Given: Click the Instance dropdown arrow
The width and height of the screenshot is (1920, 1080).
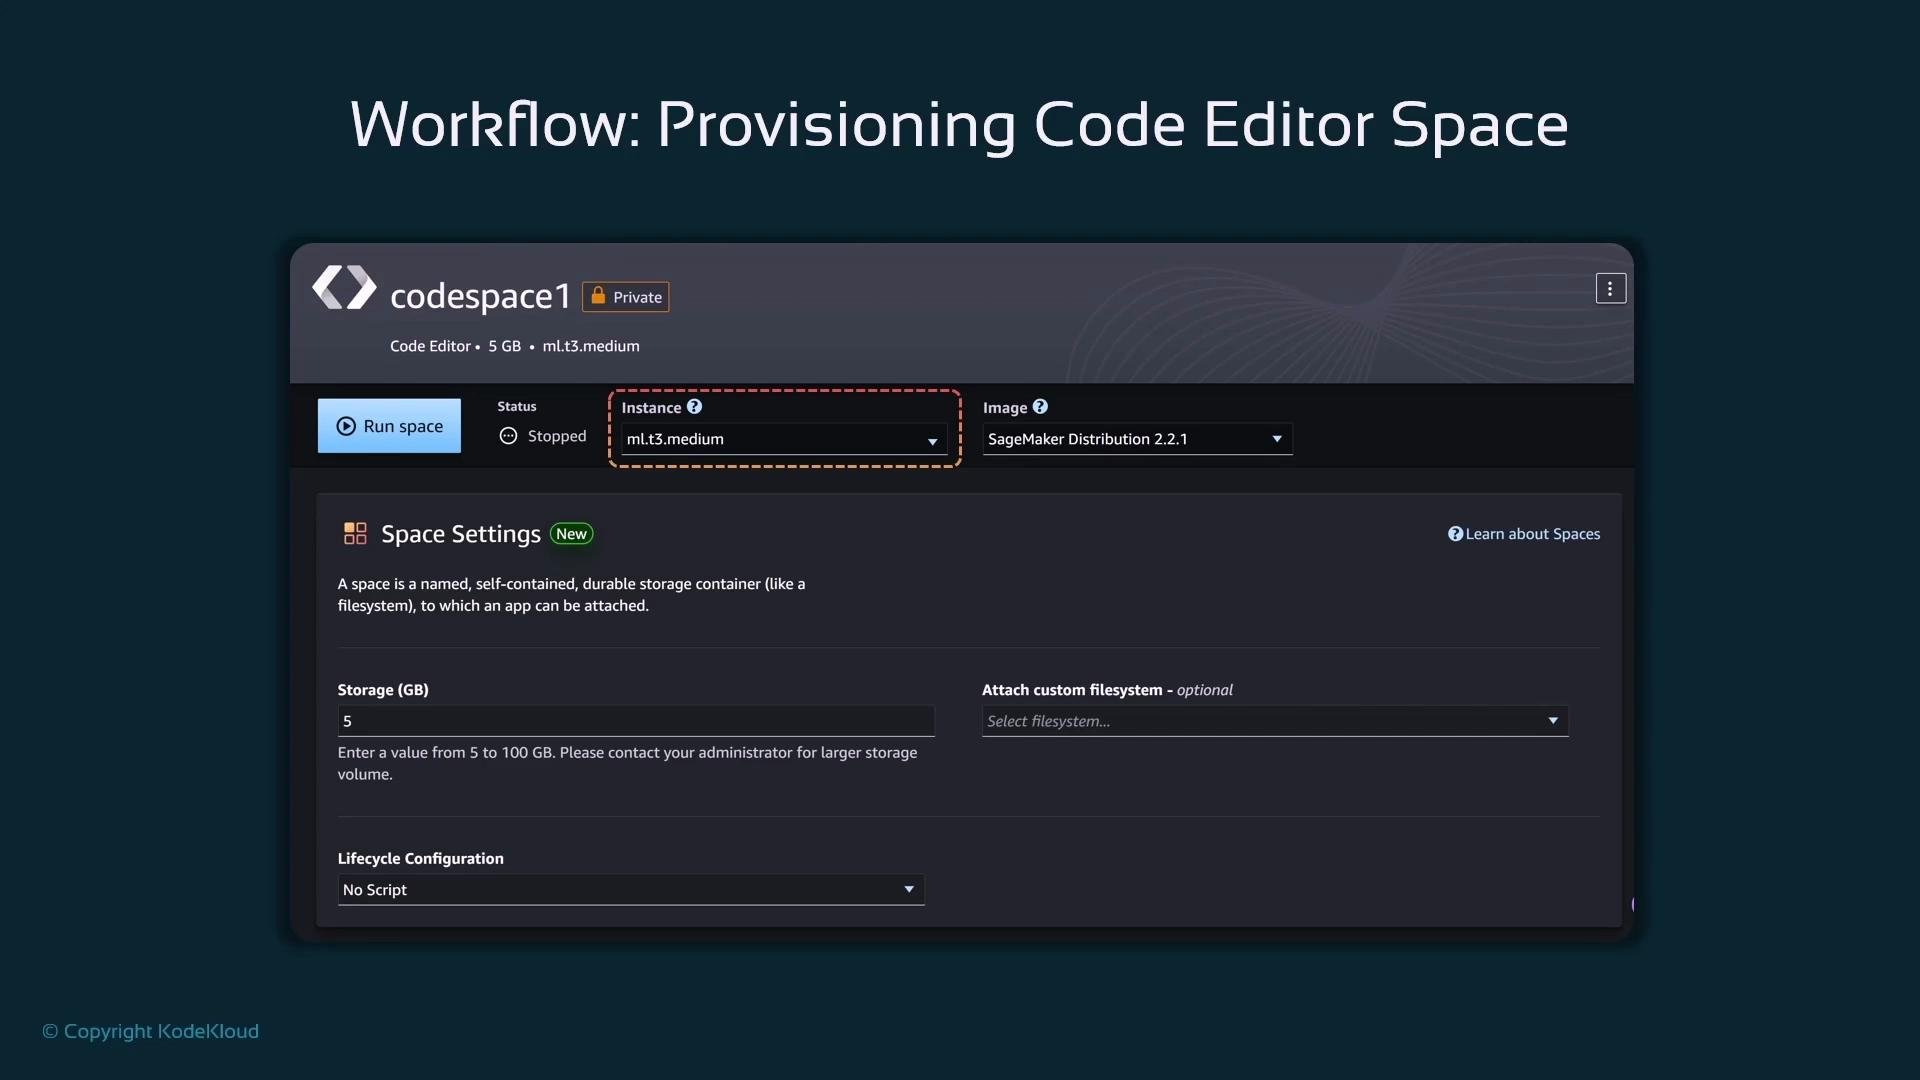Looking at the screenshot, I should 932,441.
